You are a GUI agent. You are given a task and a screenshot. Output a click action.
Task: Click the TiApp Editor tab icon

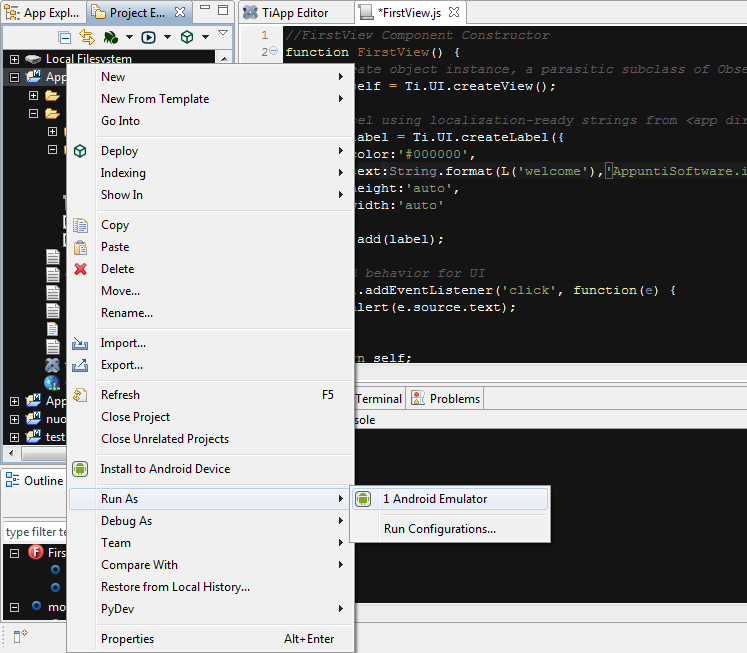pyautogui.click(x=251, y=12)
